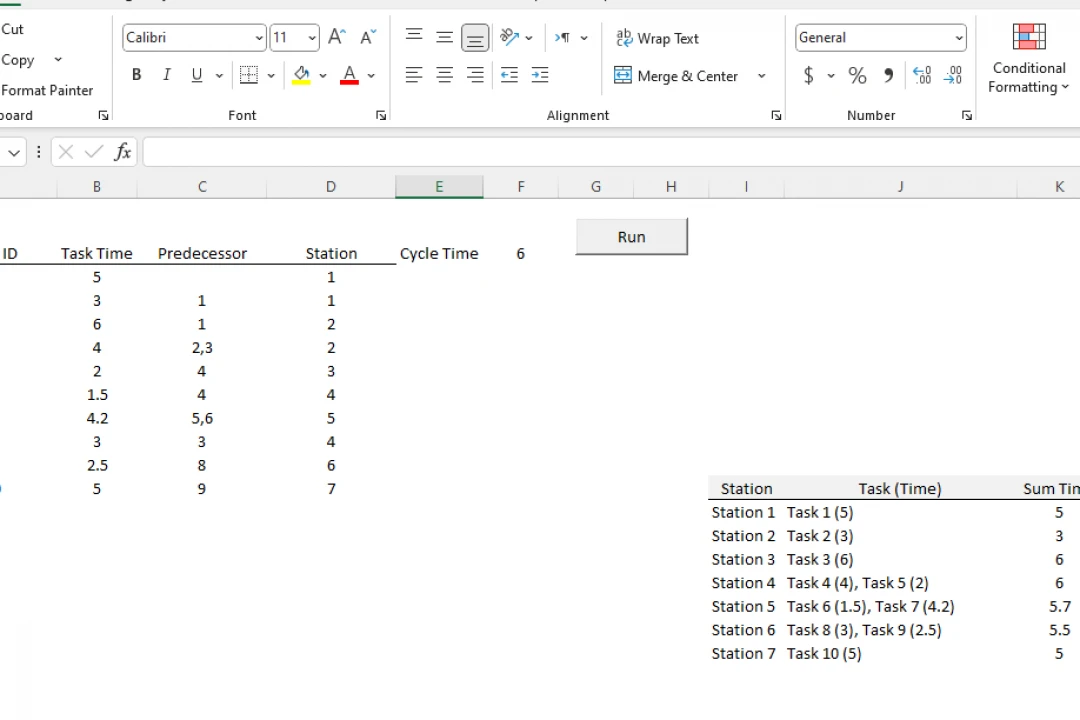Screen dimensions: 1080x720
Task: Click the Wrap Text button
Action: pos(658,38)
